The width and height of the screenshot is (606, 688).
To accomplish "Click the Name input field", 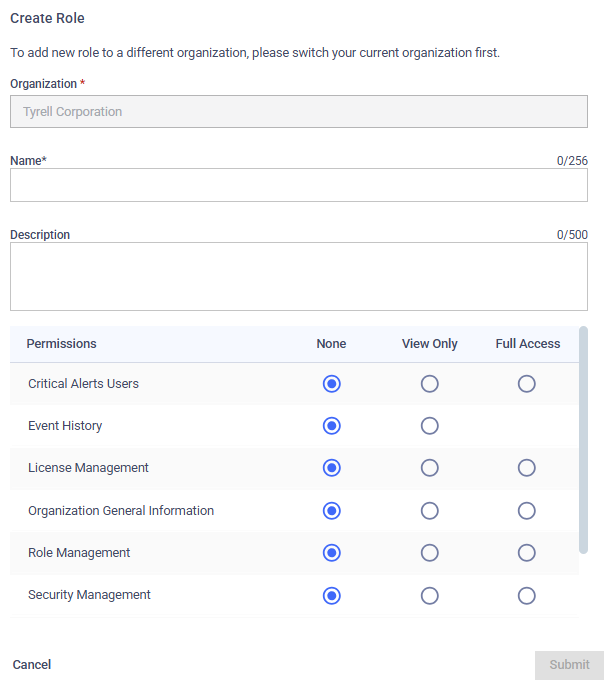I will (x=299, y=185).
